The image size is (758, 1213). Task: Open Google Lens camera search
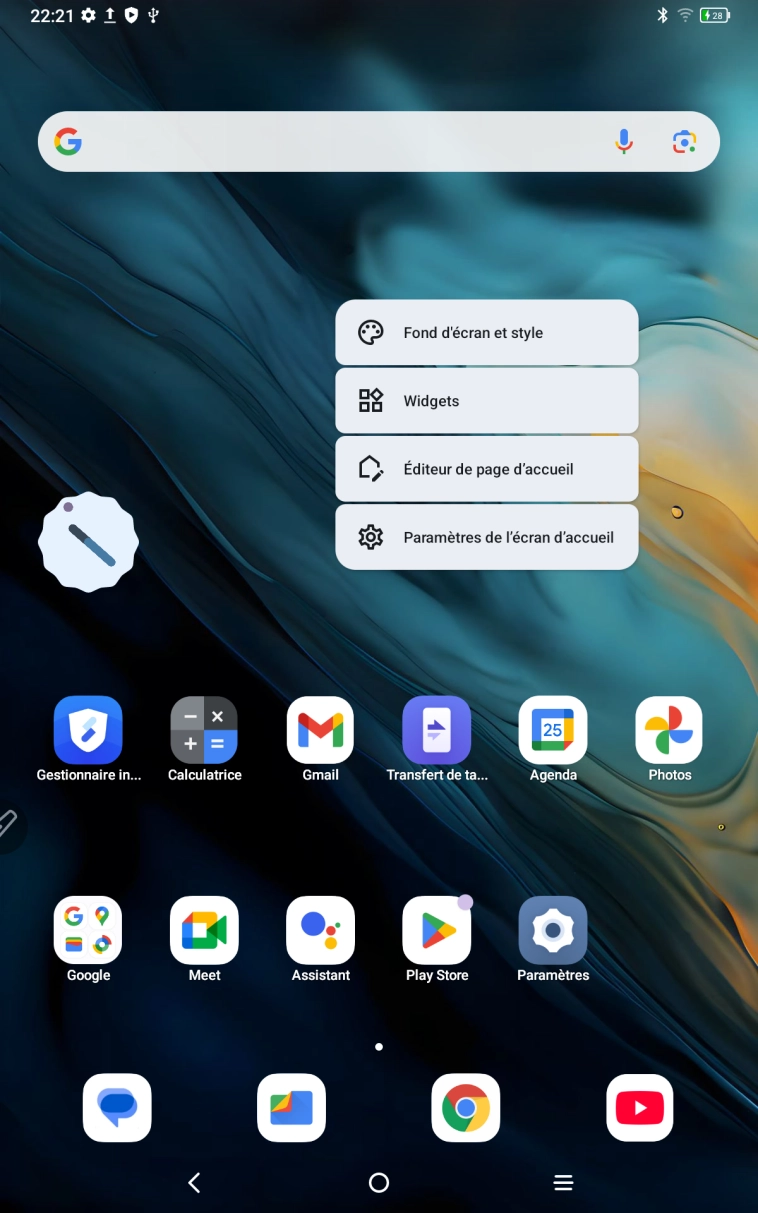pyautogui.click(x=684, y=142)
